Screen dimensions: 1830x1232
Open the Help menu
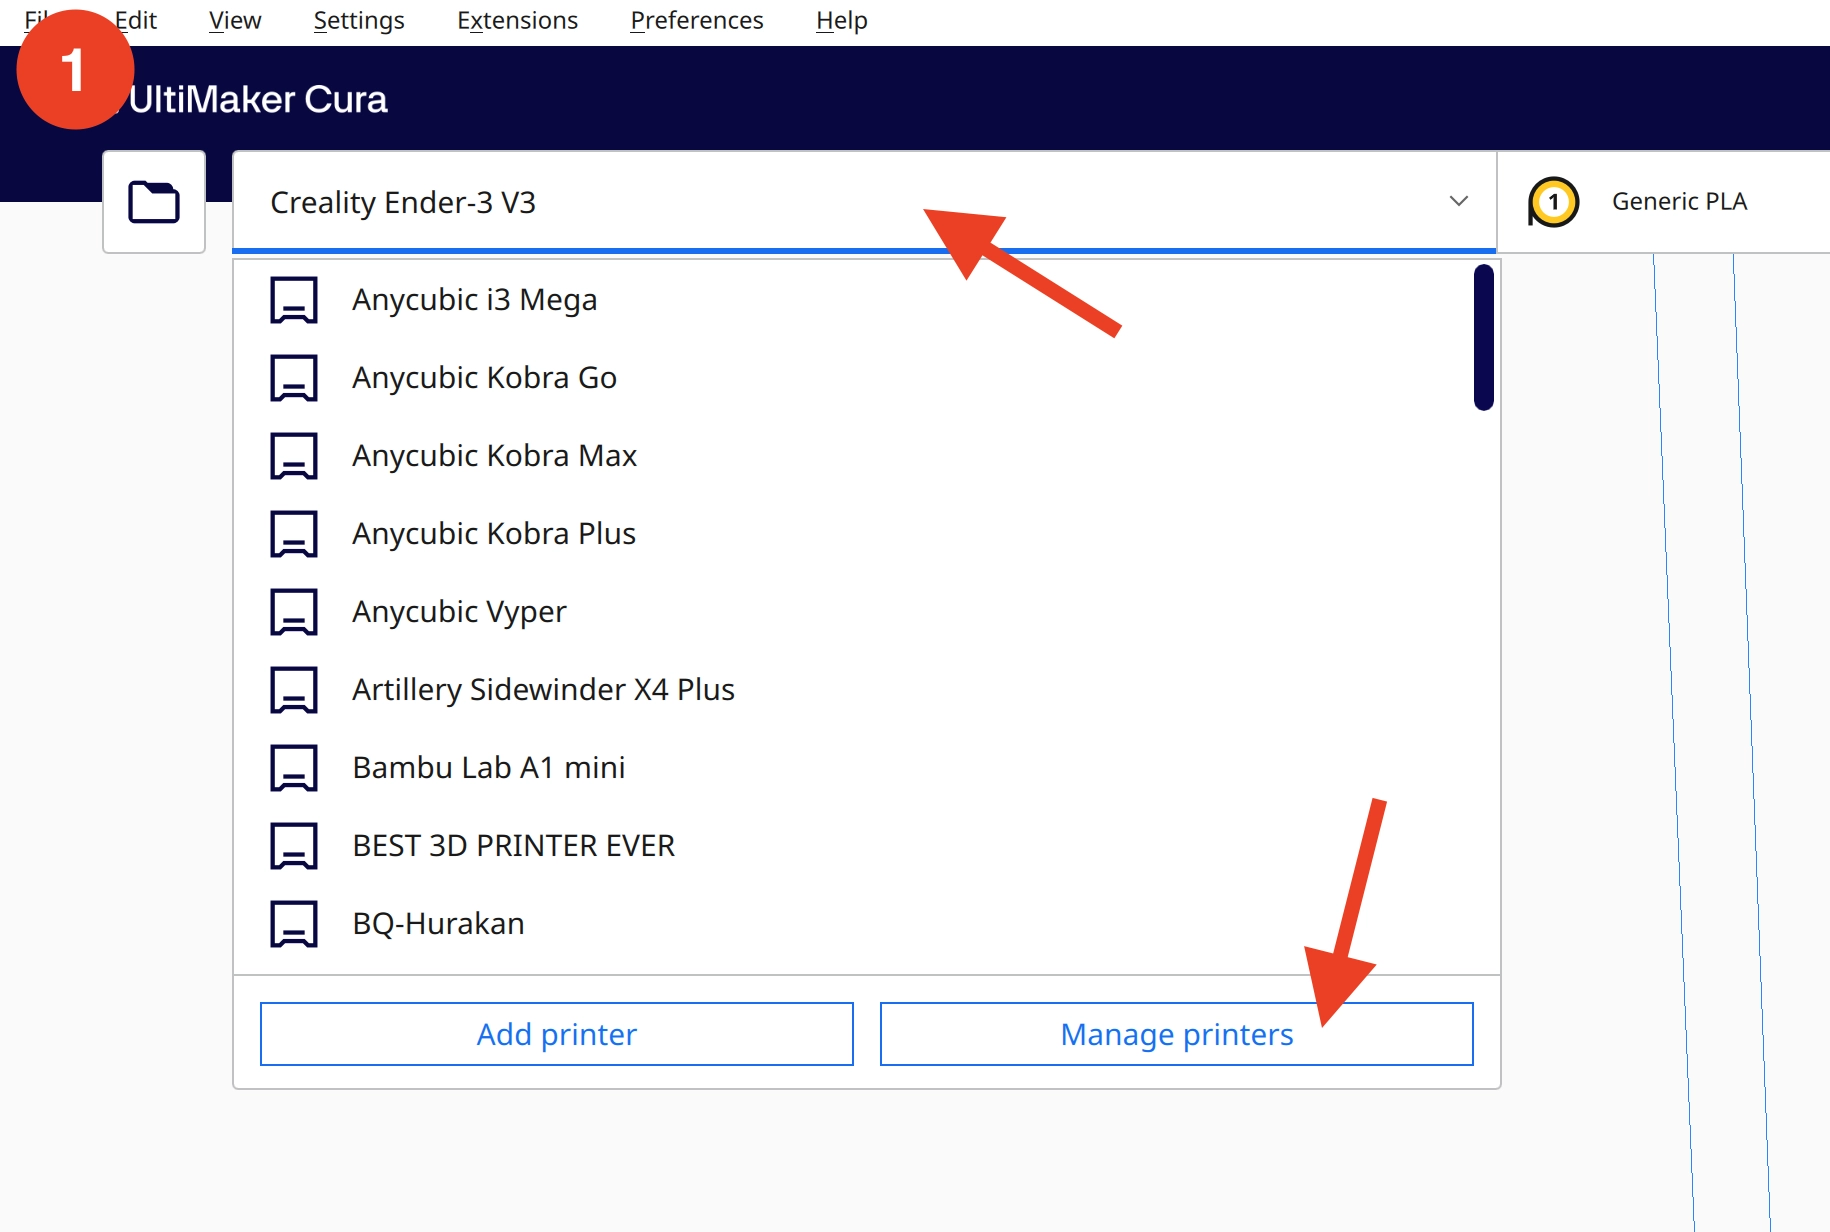coord(842,20)
